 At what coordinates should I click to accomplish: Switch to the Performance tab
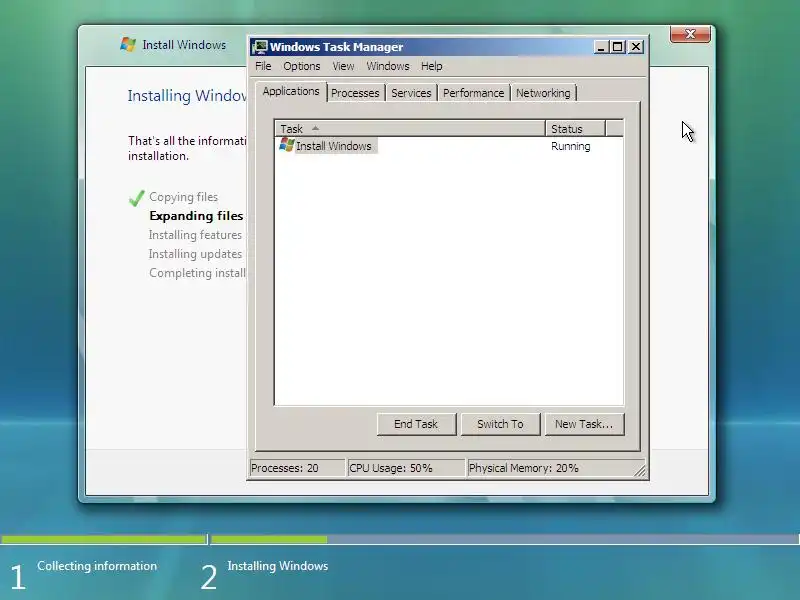[x=473, y=93]
